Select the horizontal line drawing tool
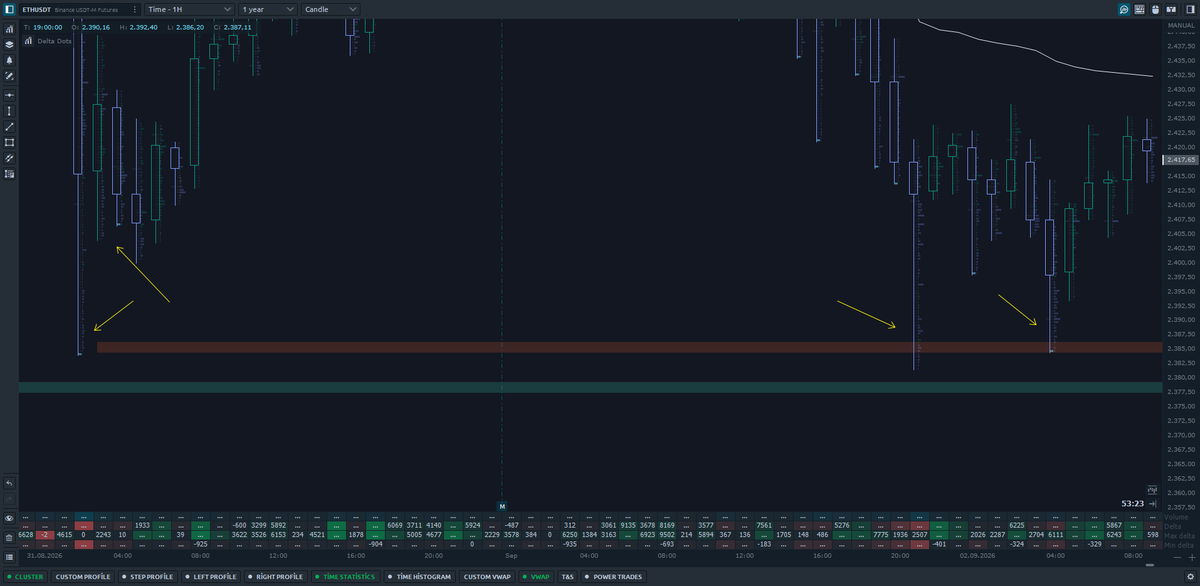The width and height of the screenshot is (1200, 586). tap(9, 94)
